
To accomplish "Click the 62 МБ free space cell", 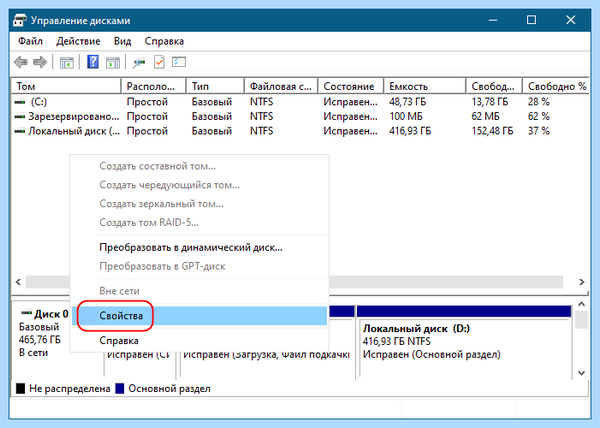I will tap(486, 117).
